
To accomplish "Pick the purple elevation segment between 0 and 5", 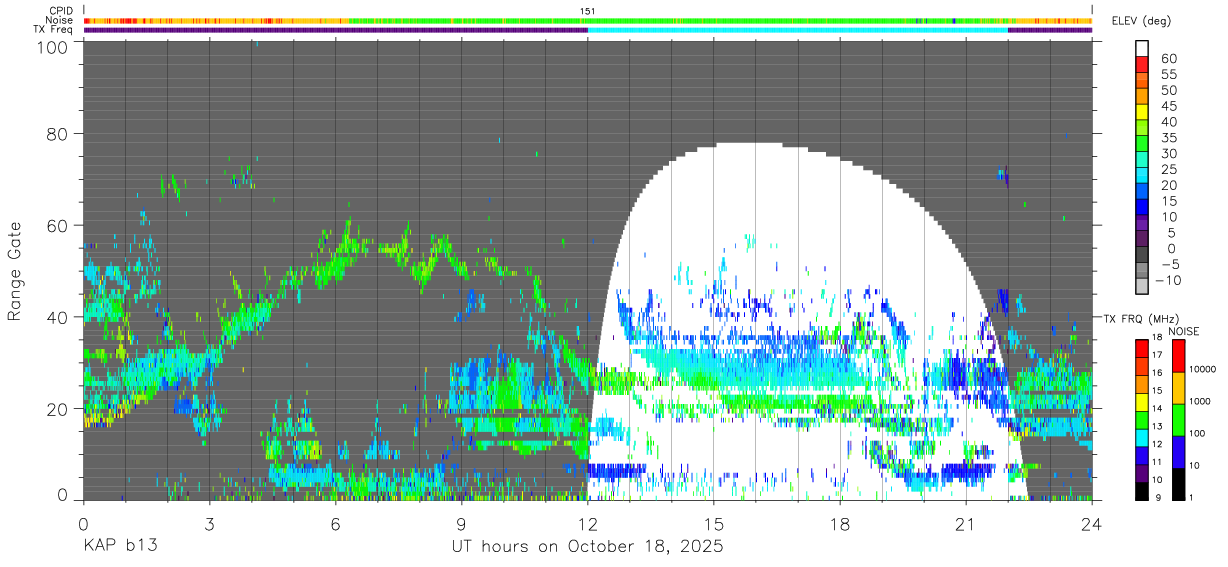I will (1142, 239).
